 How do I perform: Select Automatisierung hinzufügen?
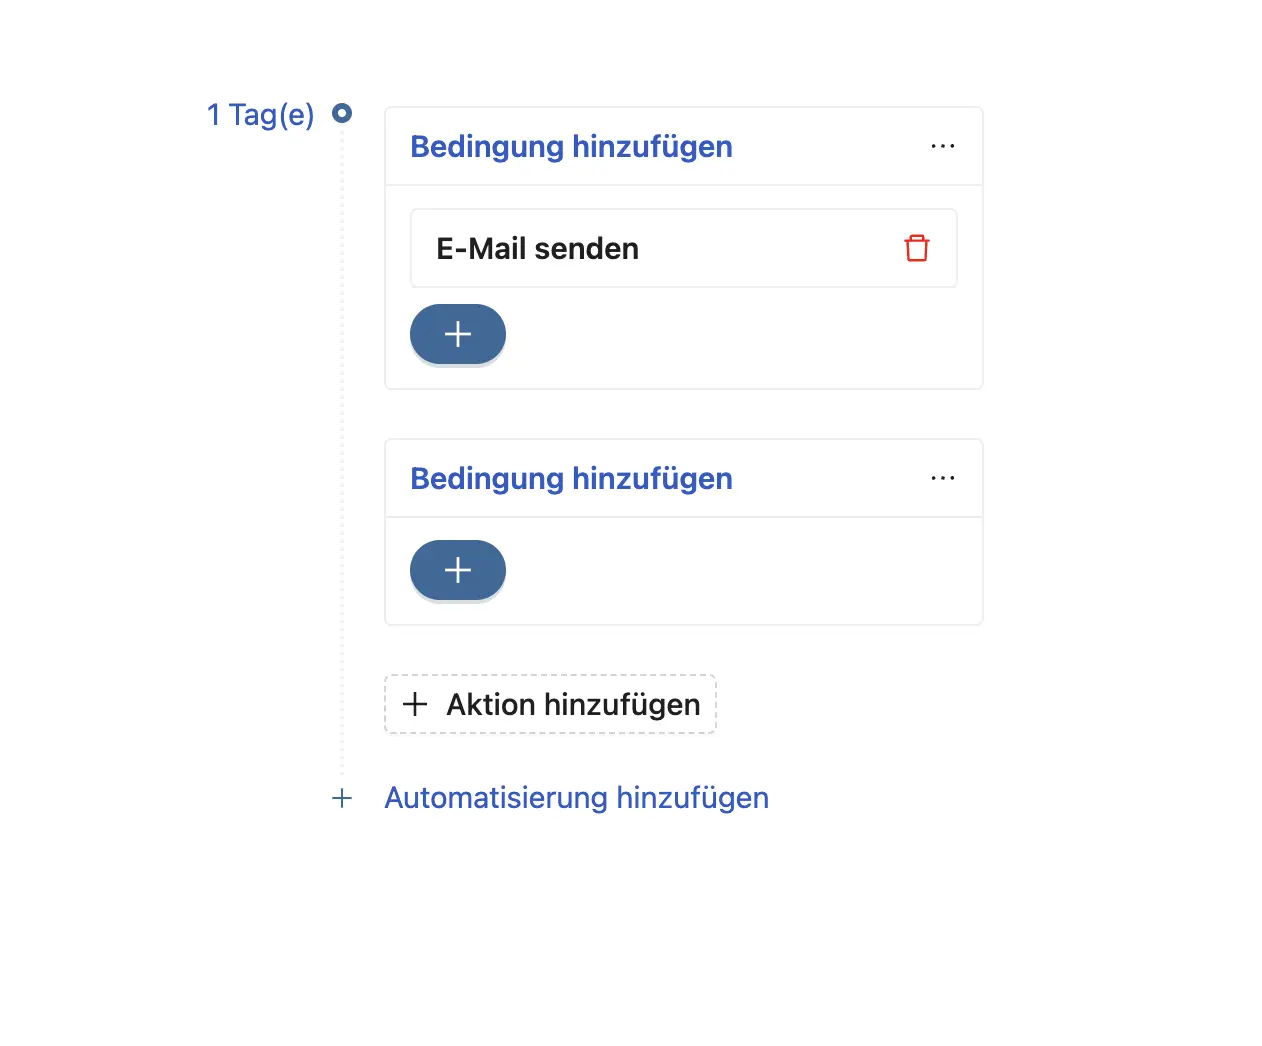click(576, 797)
